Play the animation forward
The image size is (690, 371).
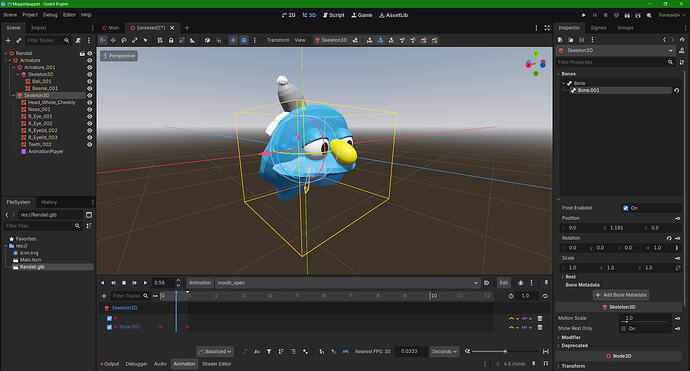tap(145, 283)
